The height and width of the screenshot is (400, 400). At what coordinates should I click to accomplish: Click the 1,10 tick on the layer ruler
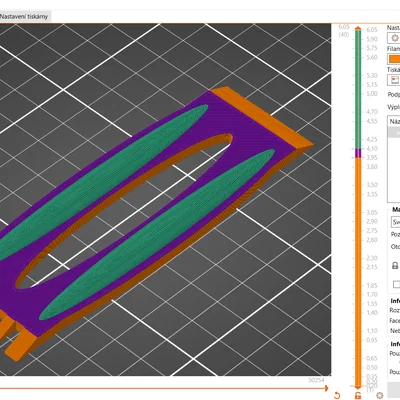click(x=372, y=331)
